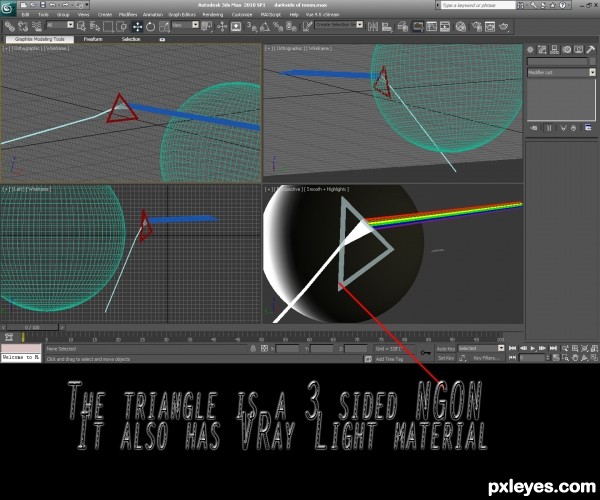Open the Tools menu
Image resolution: width=600 pixels, height=500 pixels.
tap(43, 15)
